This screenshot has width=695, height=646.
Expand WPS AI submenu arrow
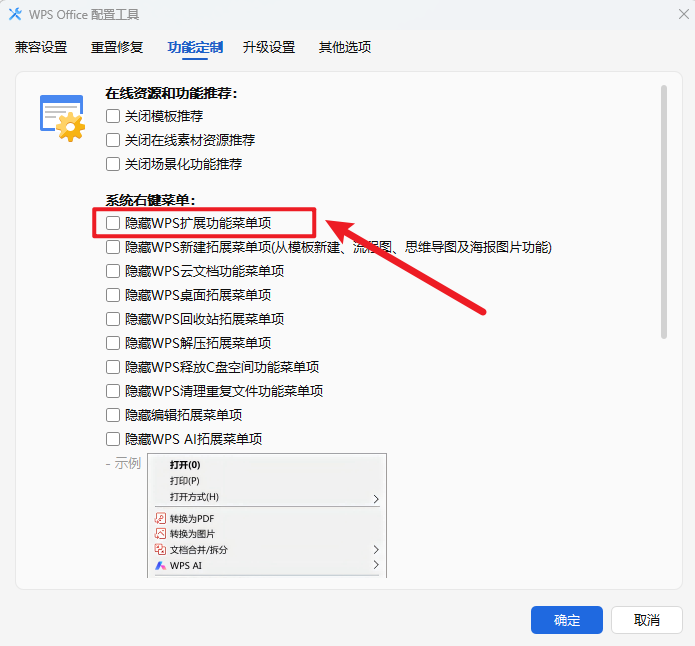tap(376, 565)
